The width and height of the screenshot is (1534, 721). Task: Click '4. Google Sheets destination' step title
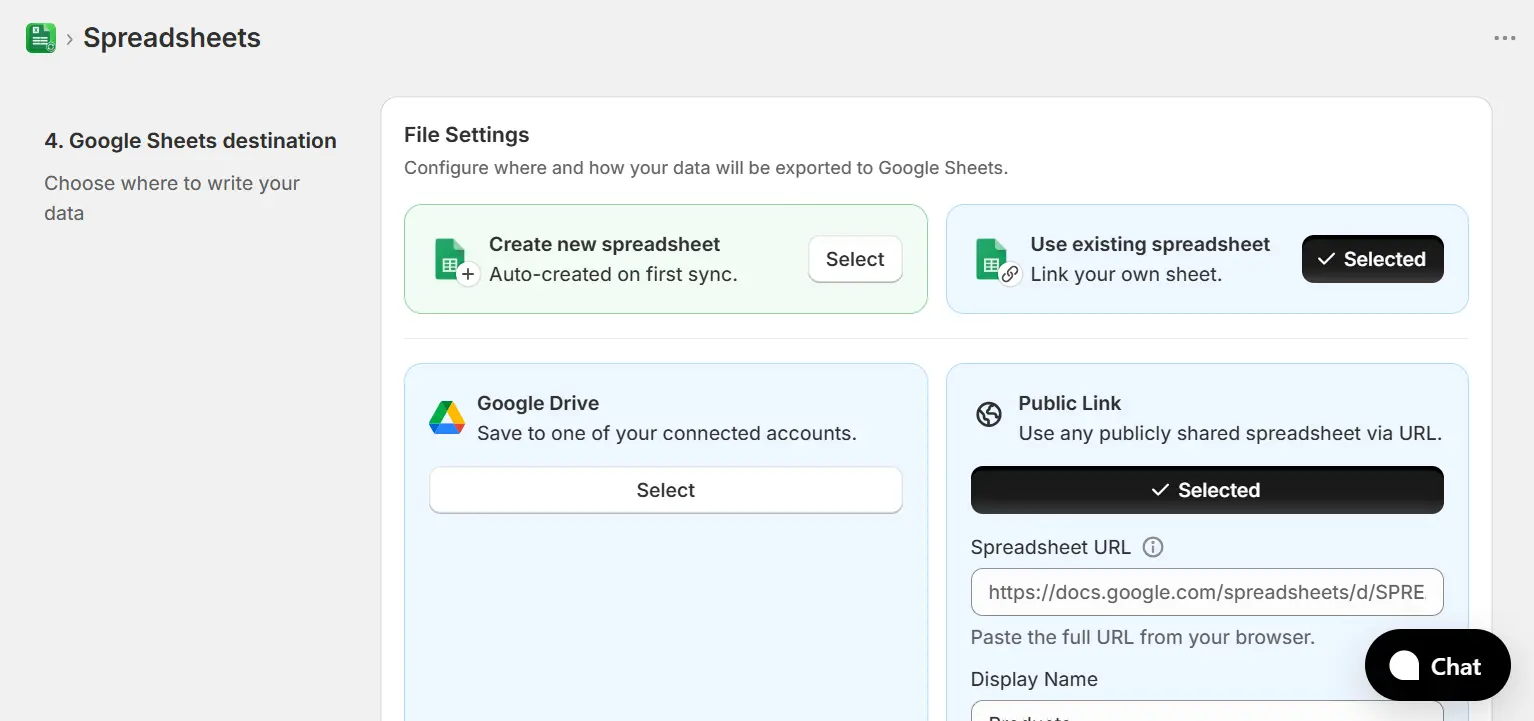coord(190,141)
